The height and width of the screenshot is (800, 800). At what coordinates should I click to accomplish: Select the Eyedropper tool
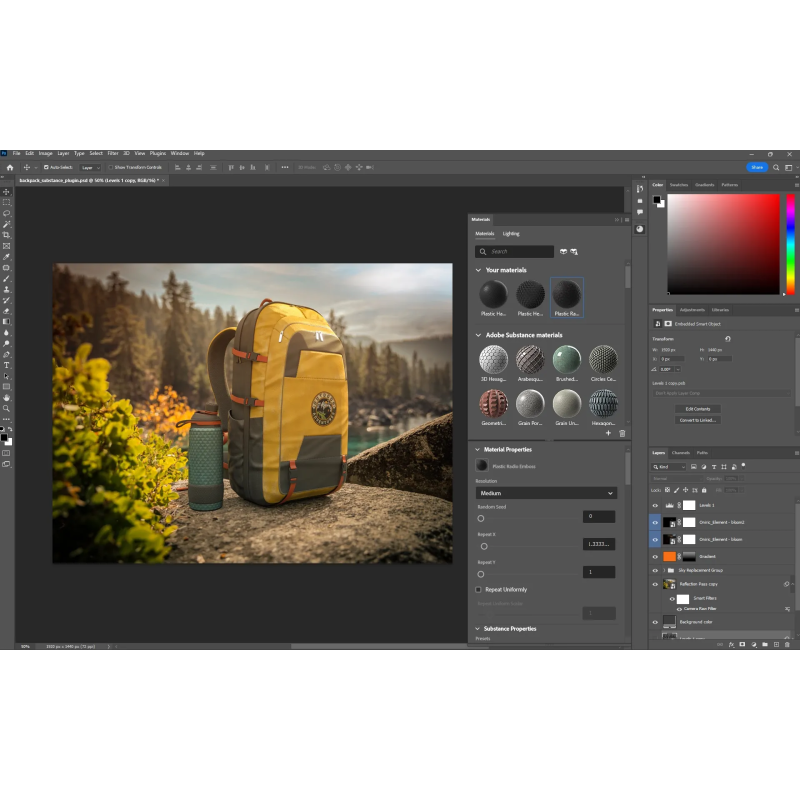click(x=6, y=256)
